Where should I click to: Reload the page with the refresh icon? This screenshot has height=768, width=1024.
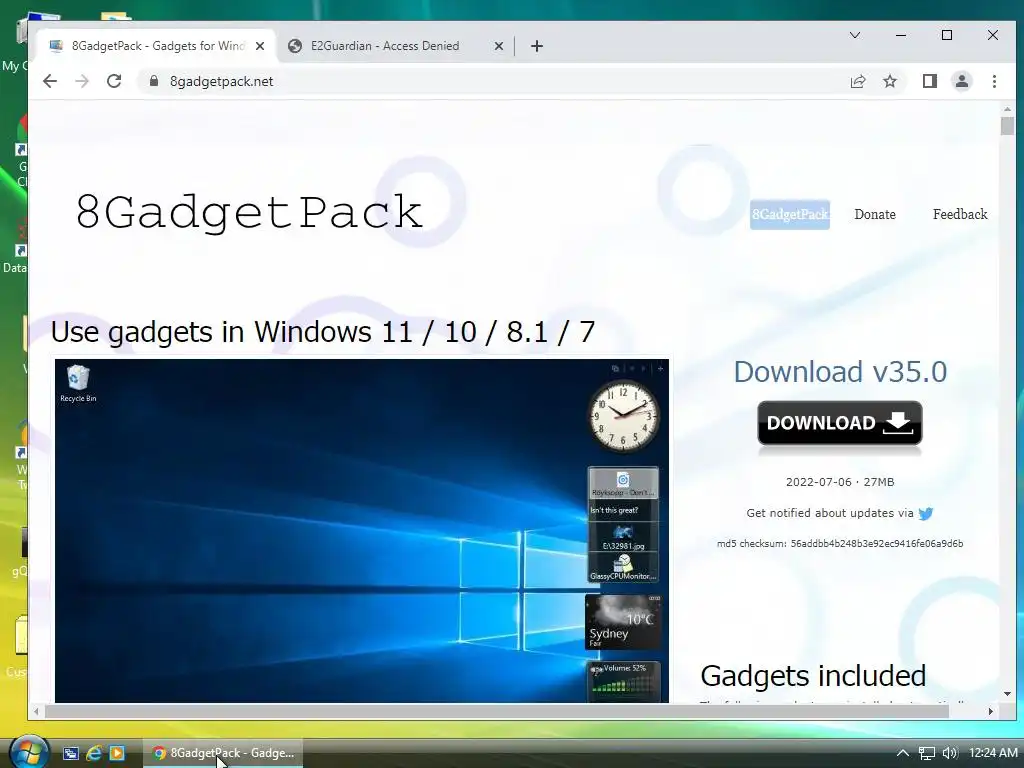(114, 81)
